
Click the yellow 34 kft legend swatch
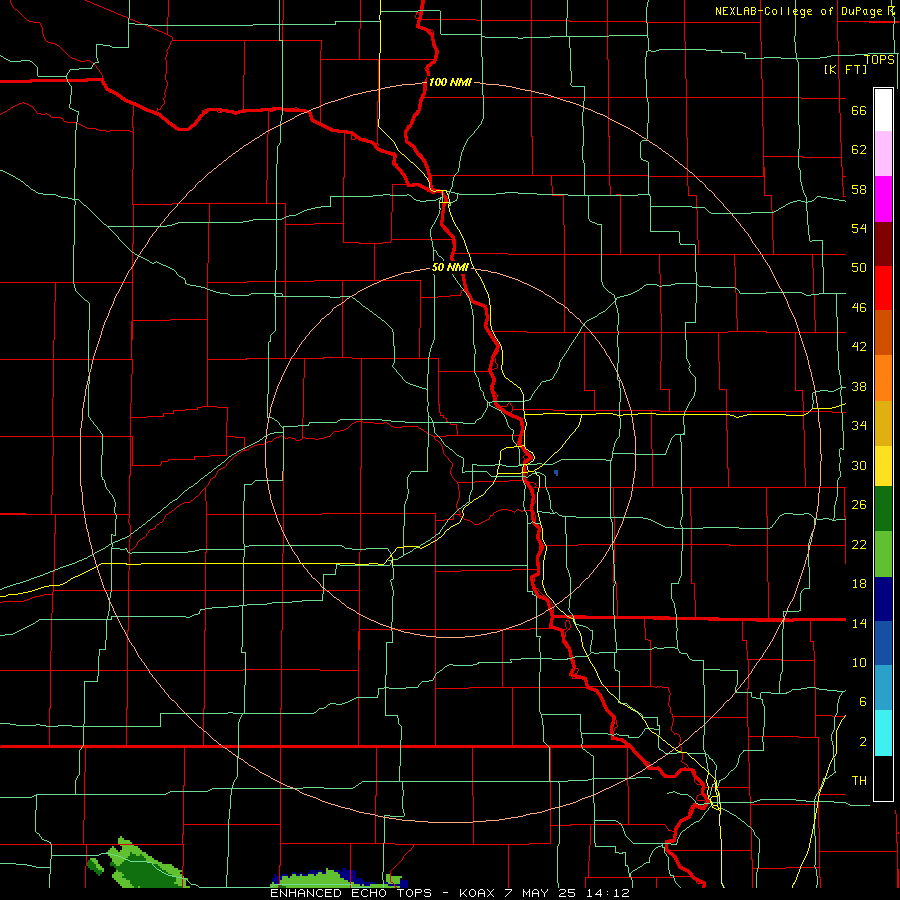click(x=883, y=465)
